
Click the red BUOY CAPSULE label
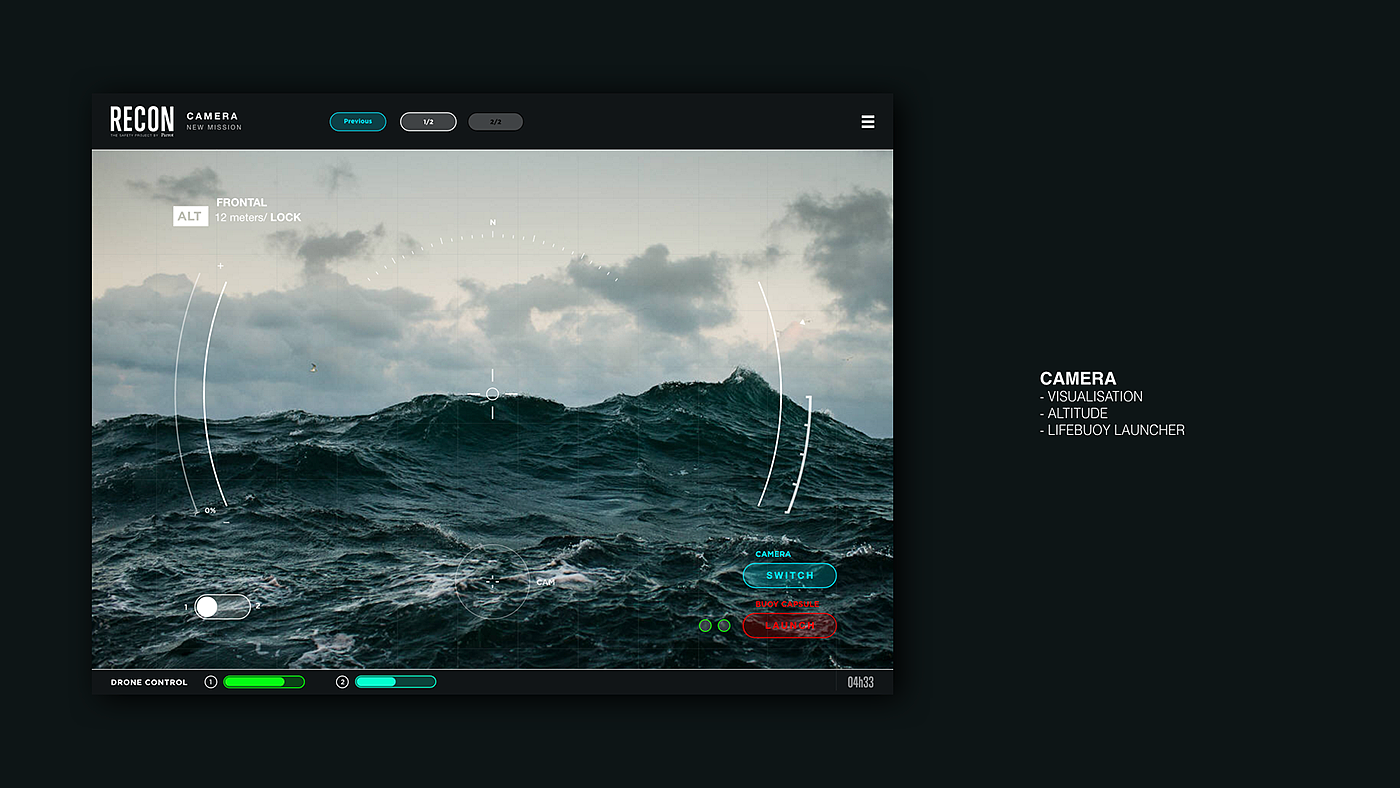pyautogui.click(x=787, y=604)
